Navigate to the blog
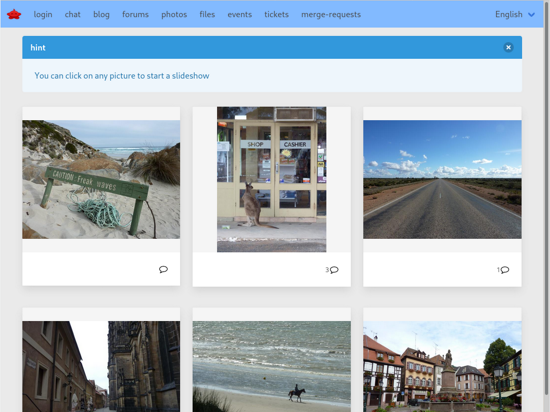The height and width of the screenshot is (412, 550). 101,14
